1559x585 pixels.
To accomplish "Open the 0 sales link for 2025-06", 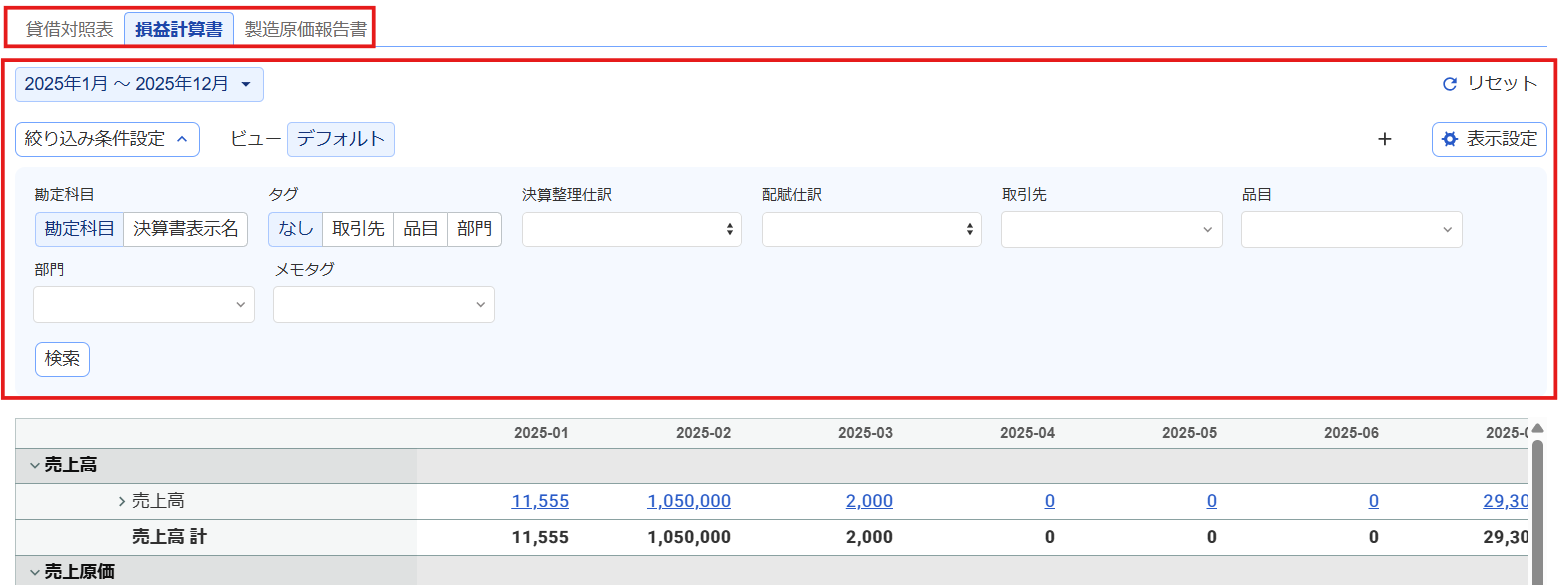I will (x=1374, y=501).
